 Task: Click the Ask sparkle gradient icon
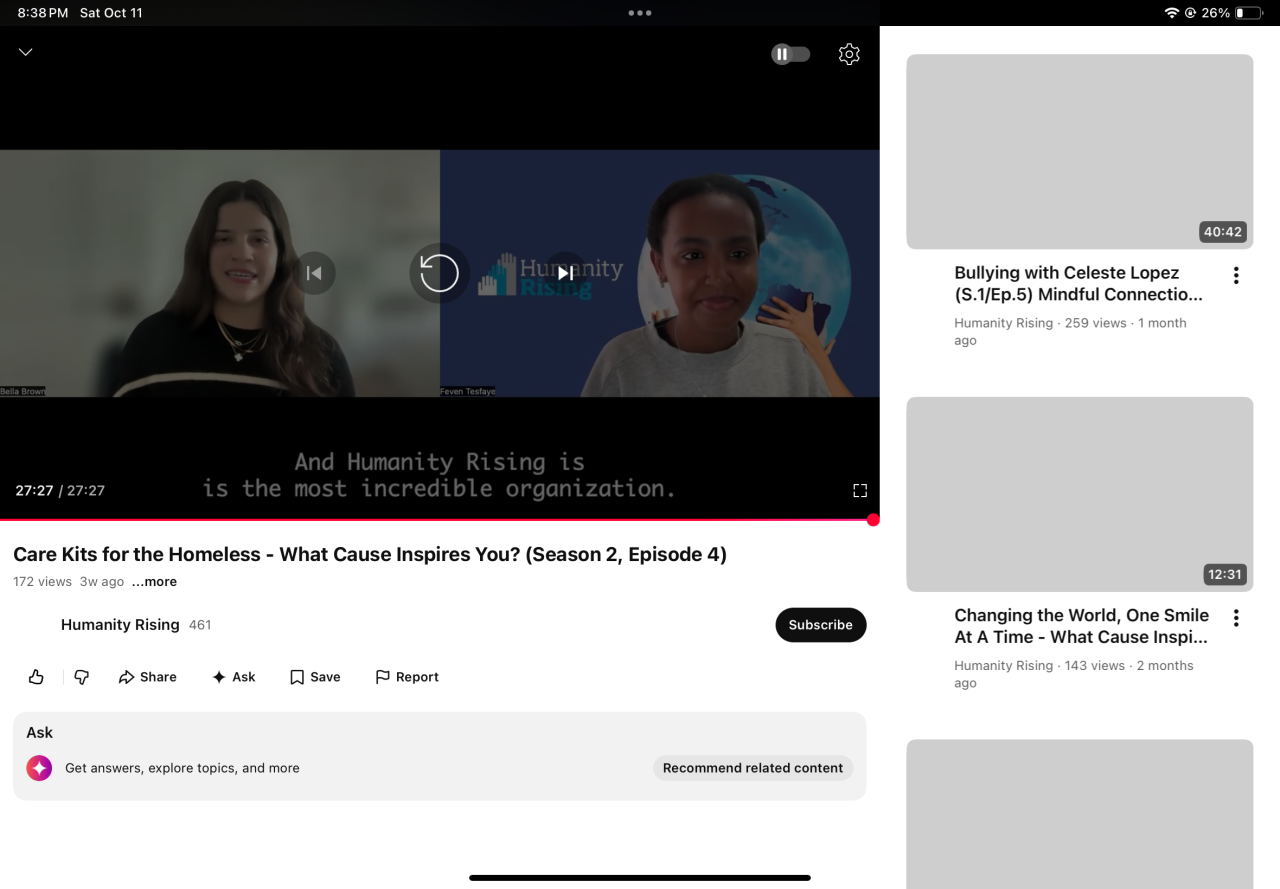point(39,768)
